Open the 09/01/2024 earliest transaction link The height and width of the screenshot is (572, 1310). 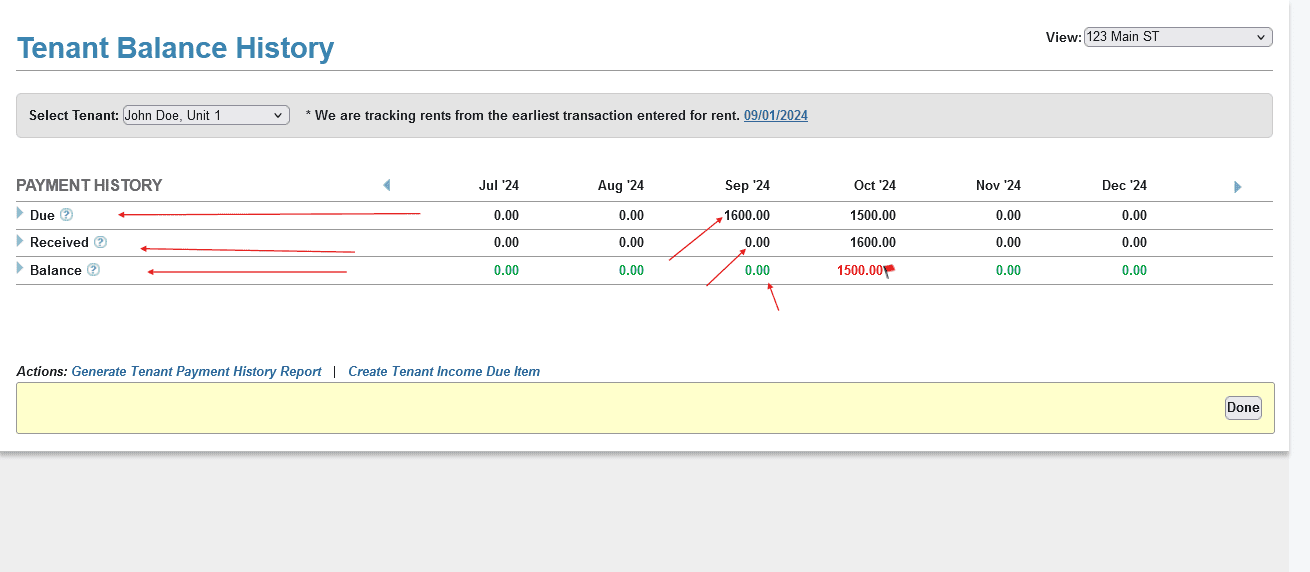775,115
